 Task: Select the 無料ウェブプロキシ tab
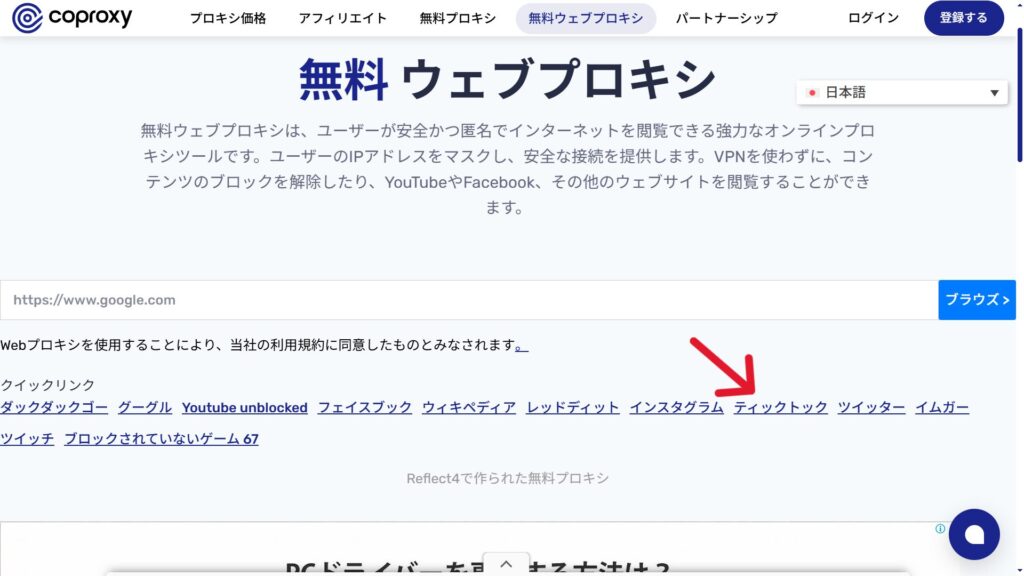pos(585,18)
